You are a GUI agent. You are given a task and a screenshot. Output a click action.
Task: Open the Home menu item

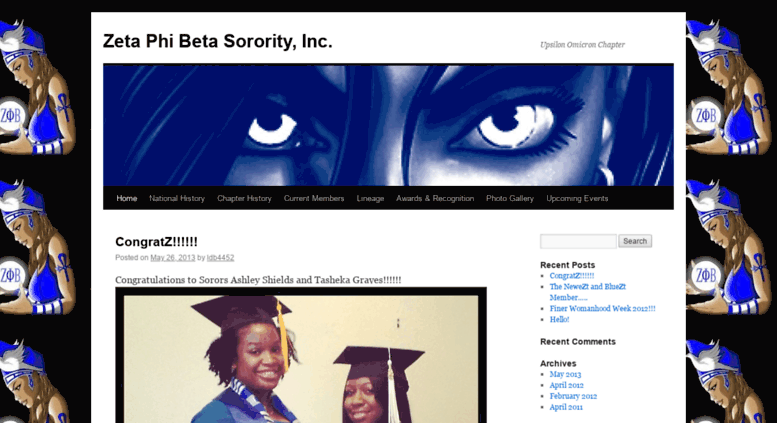126,198
